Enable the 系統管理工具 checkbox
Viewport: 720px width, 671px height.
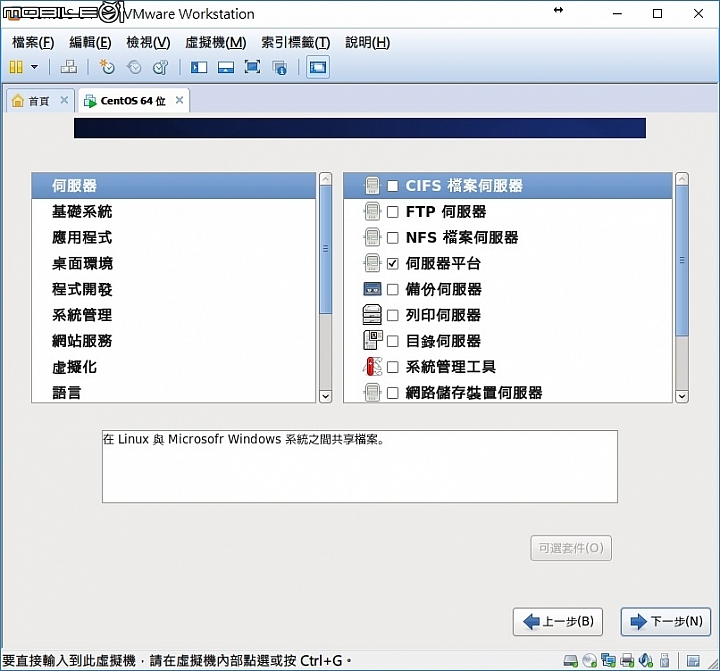(x=393, y=367)
